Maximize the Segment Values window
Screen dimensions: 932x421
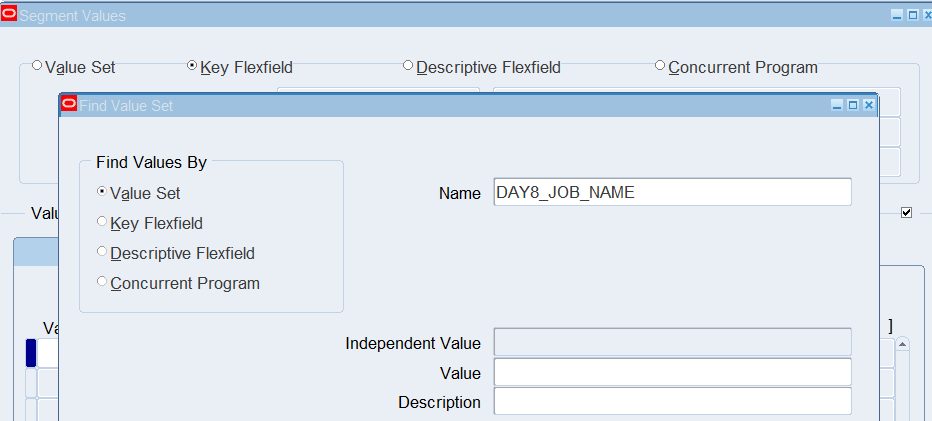913,15
